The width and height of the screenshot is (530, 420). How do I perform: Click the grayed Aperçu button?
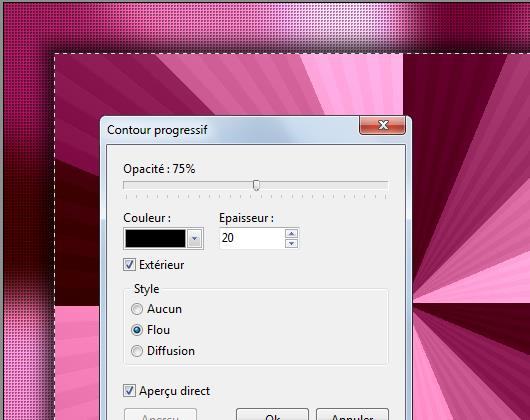[160, 415]
